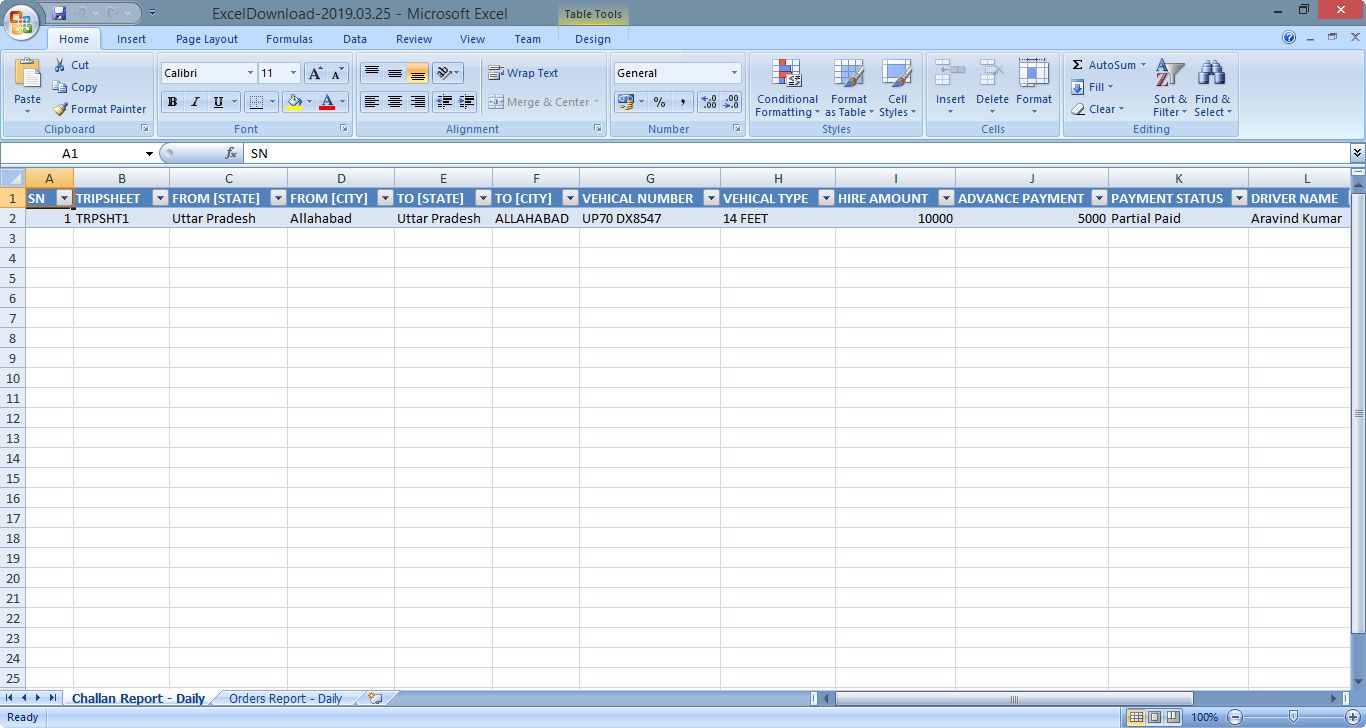Screen dimensions: 1366x728
Task: Click the yellow Fill Color swatch
Action: pos(294,102)
